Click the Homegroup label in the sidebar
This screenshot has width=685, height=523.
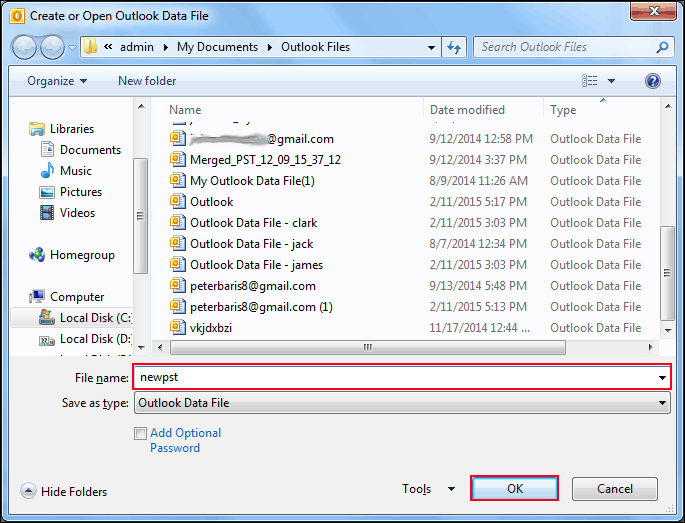pos(82,255)
